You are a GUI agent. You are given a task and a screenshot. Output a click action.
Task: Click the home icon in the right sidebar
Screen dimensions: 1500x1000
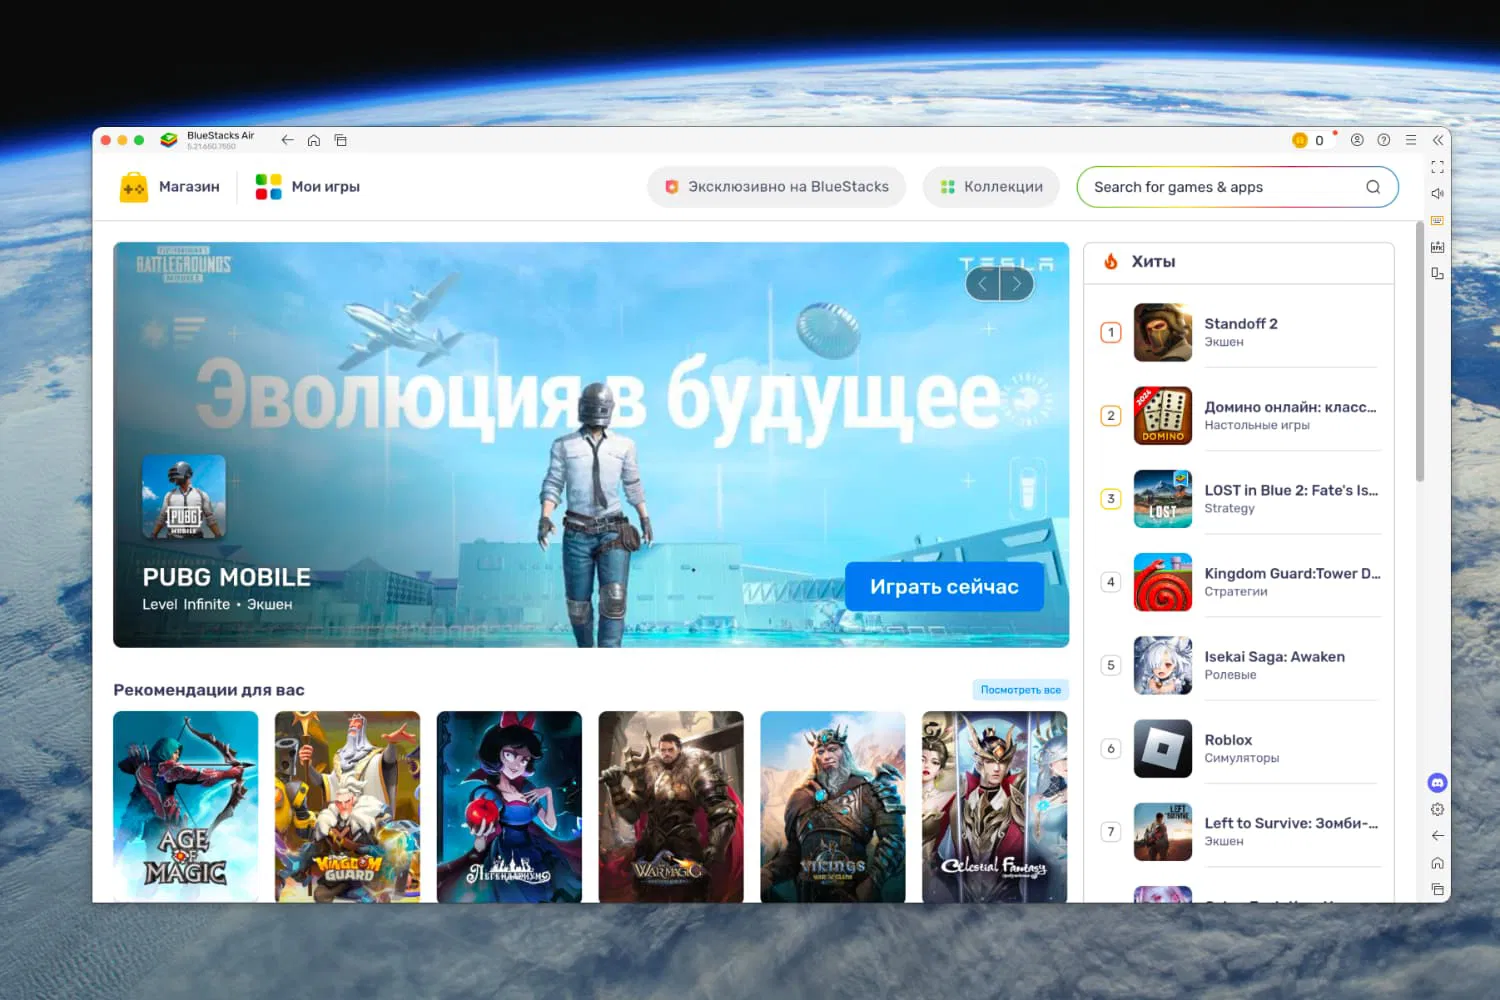click(1437, 863)
